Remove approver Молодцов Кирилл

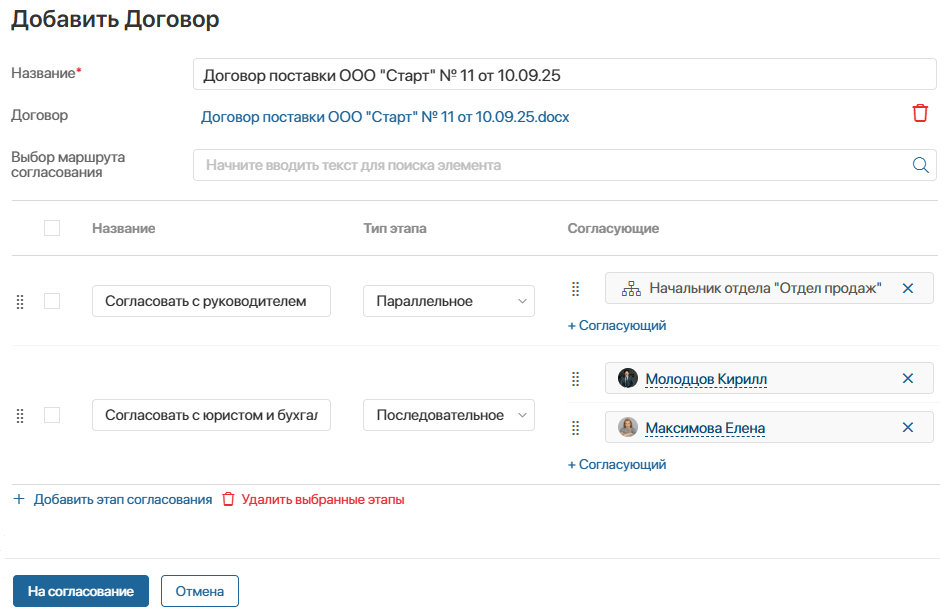(908, 378)
